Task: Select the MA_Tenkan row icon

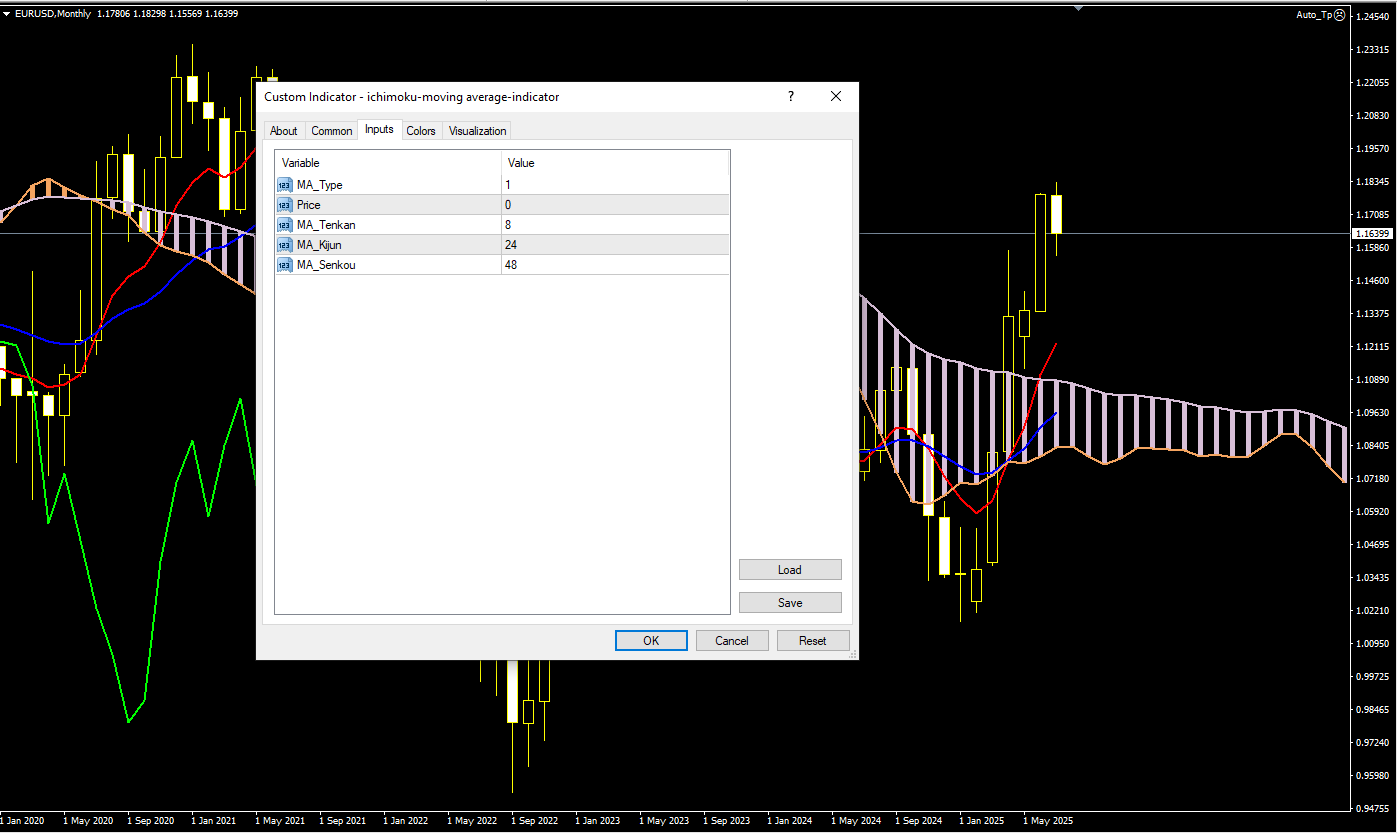Action: click(284, 225)
